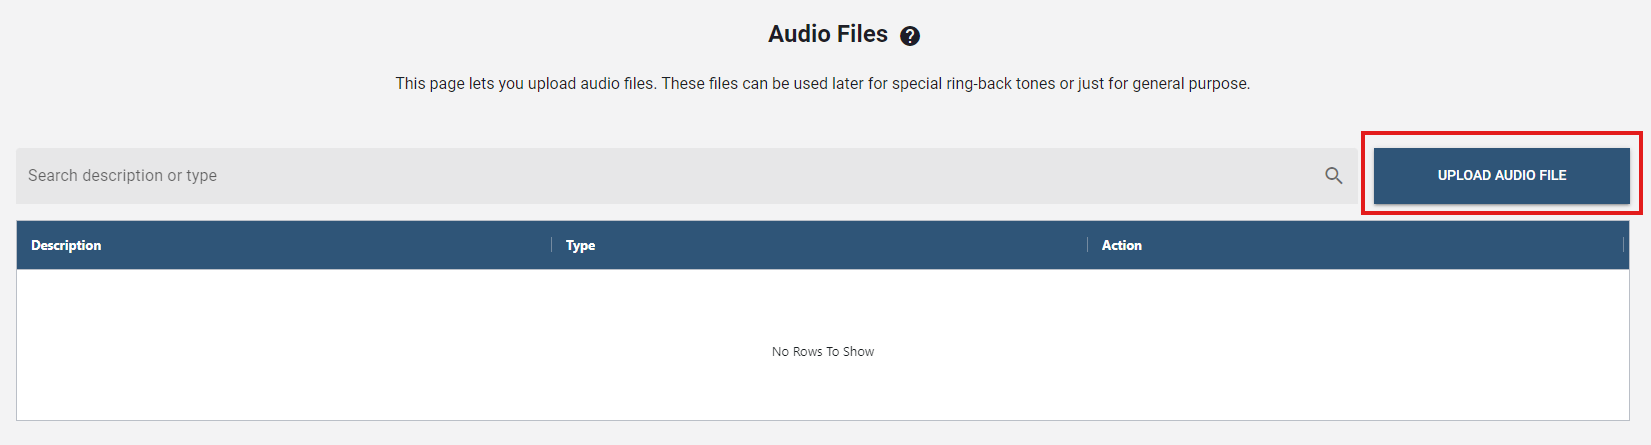
Task: Sort by the Description column header
Action: tap(66, 245)
